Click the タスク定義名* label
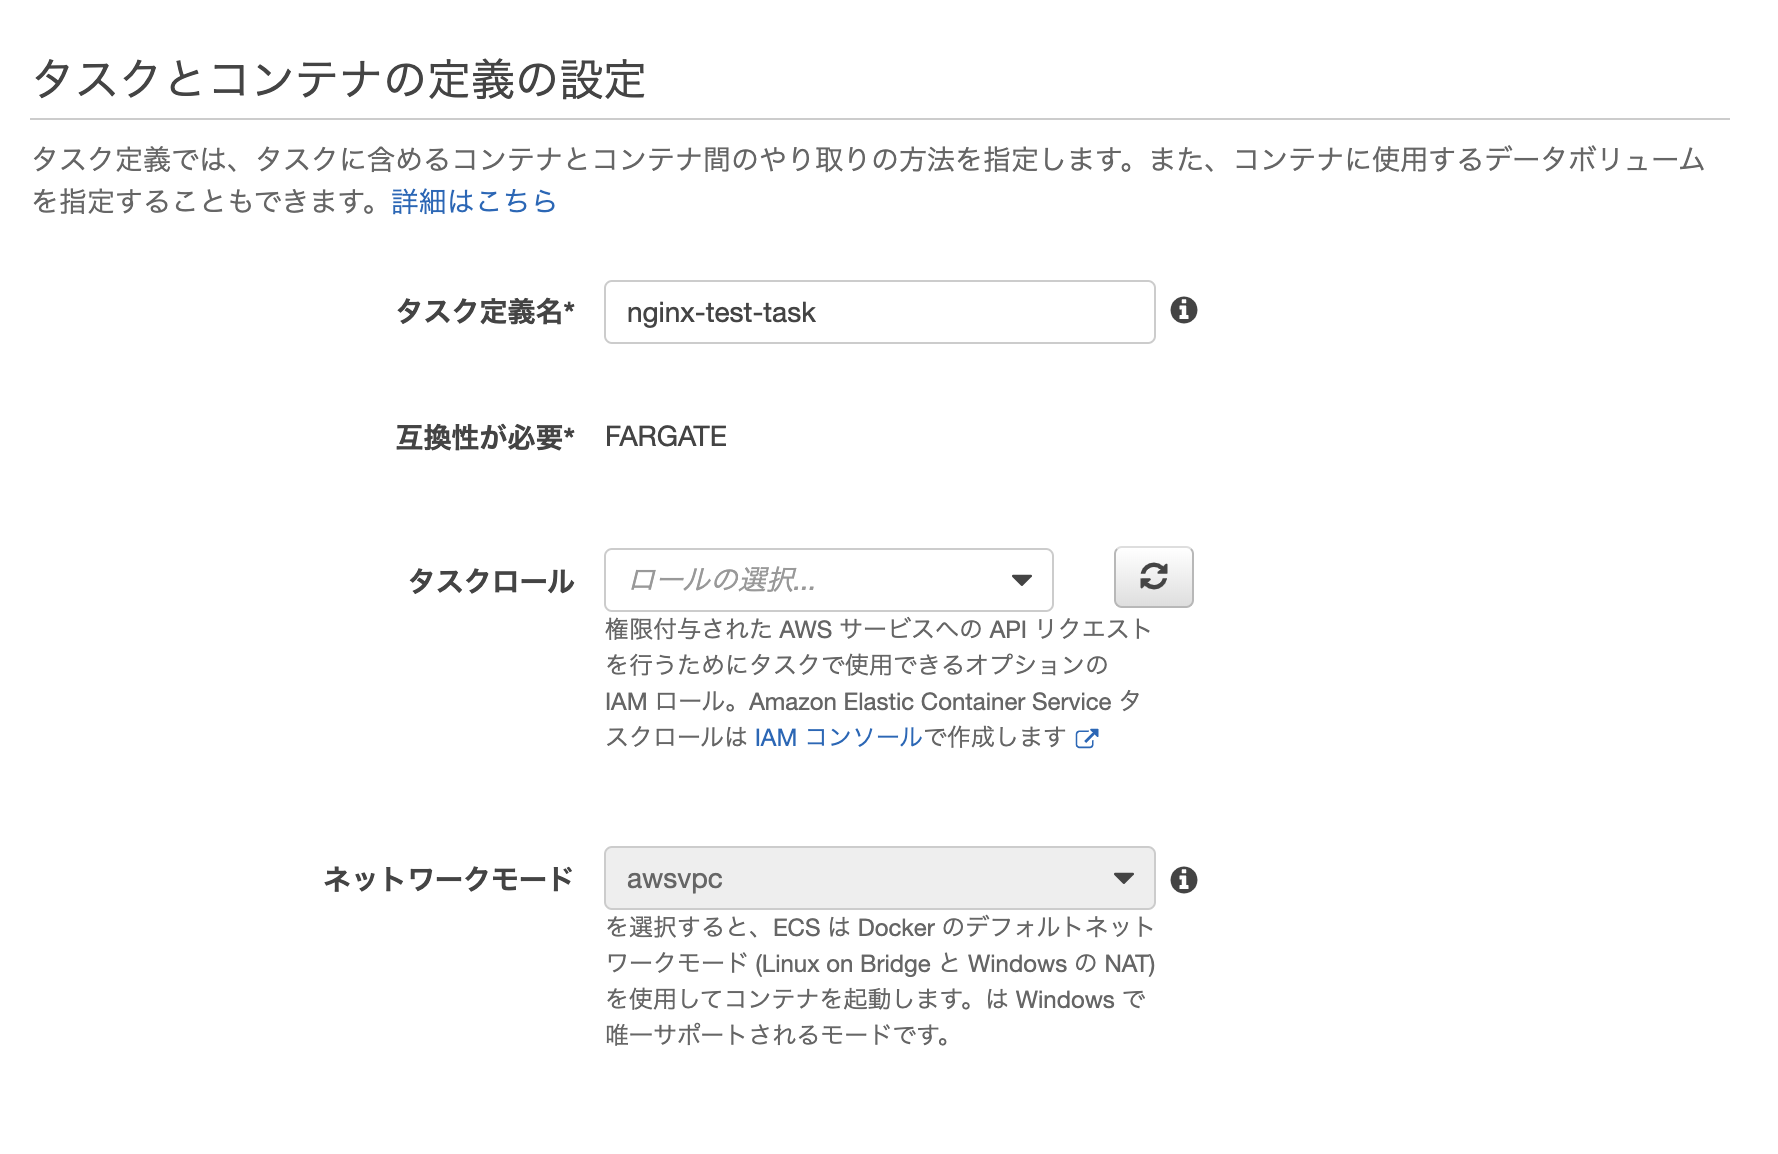The image size is (1778, 1154). click(485, 312)
